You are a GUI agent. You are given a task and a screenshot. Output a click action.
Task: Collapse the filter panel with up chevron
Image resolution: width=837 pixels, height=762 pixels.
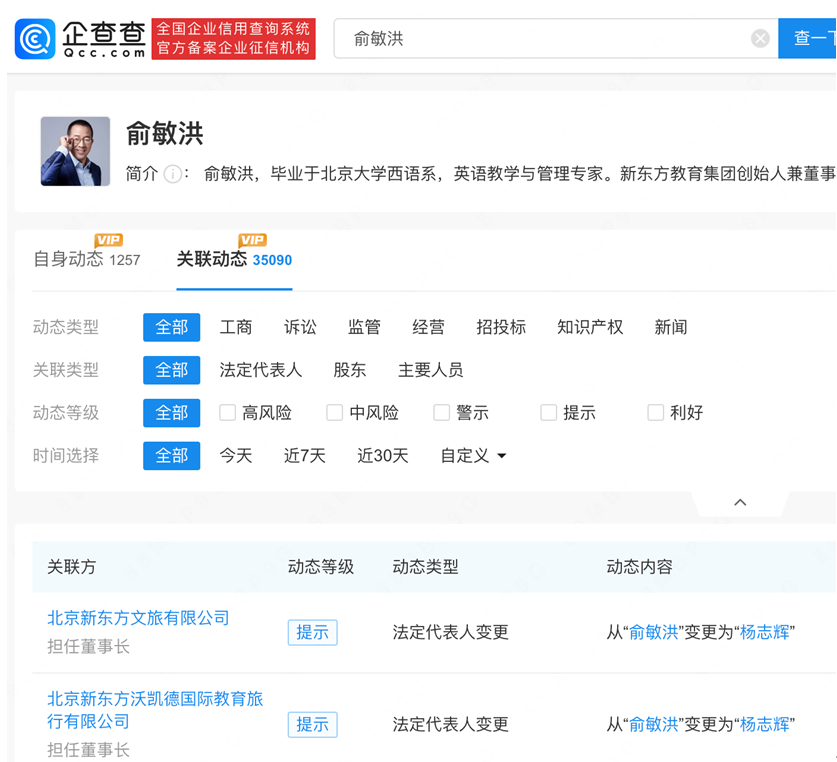[x=740, y=502]
